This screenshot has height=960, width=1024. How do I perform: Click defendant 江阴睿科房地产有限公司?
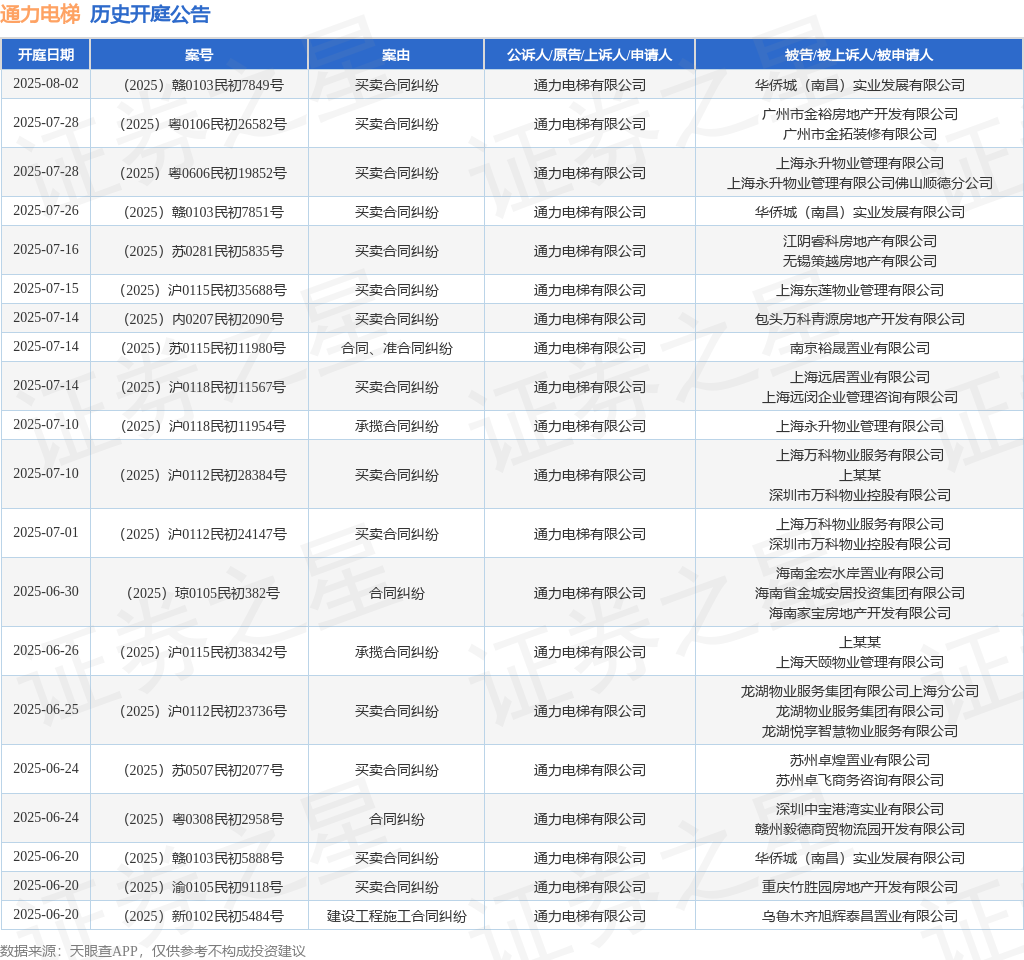(860, 242)
